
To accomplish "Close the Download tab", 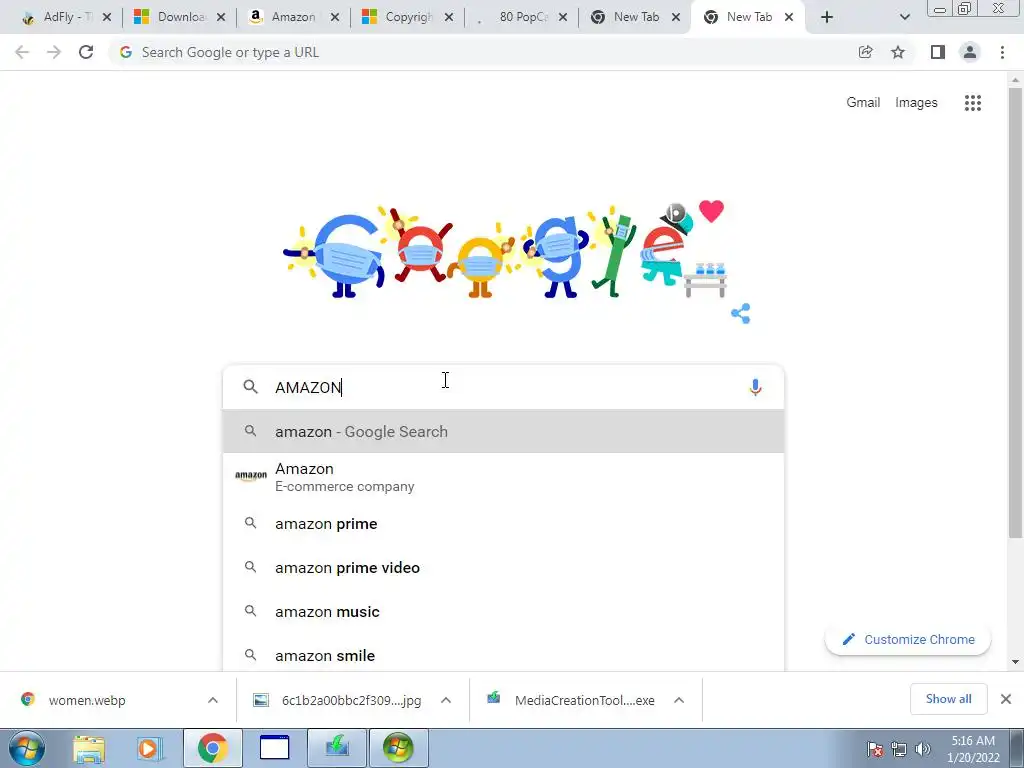I will coord(221,17).
